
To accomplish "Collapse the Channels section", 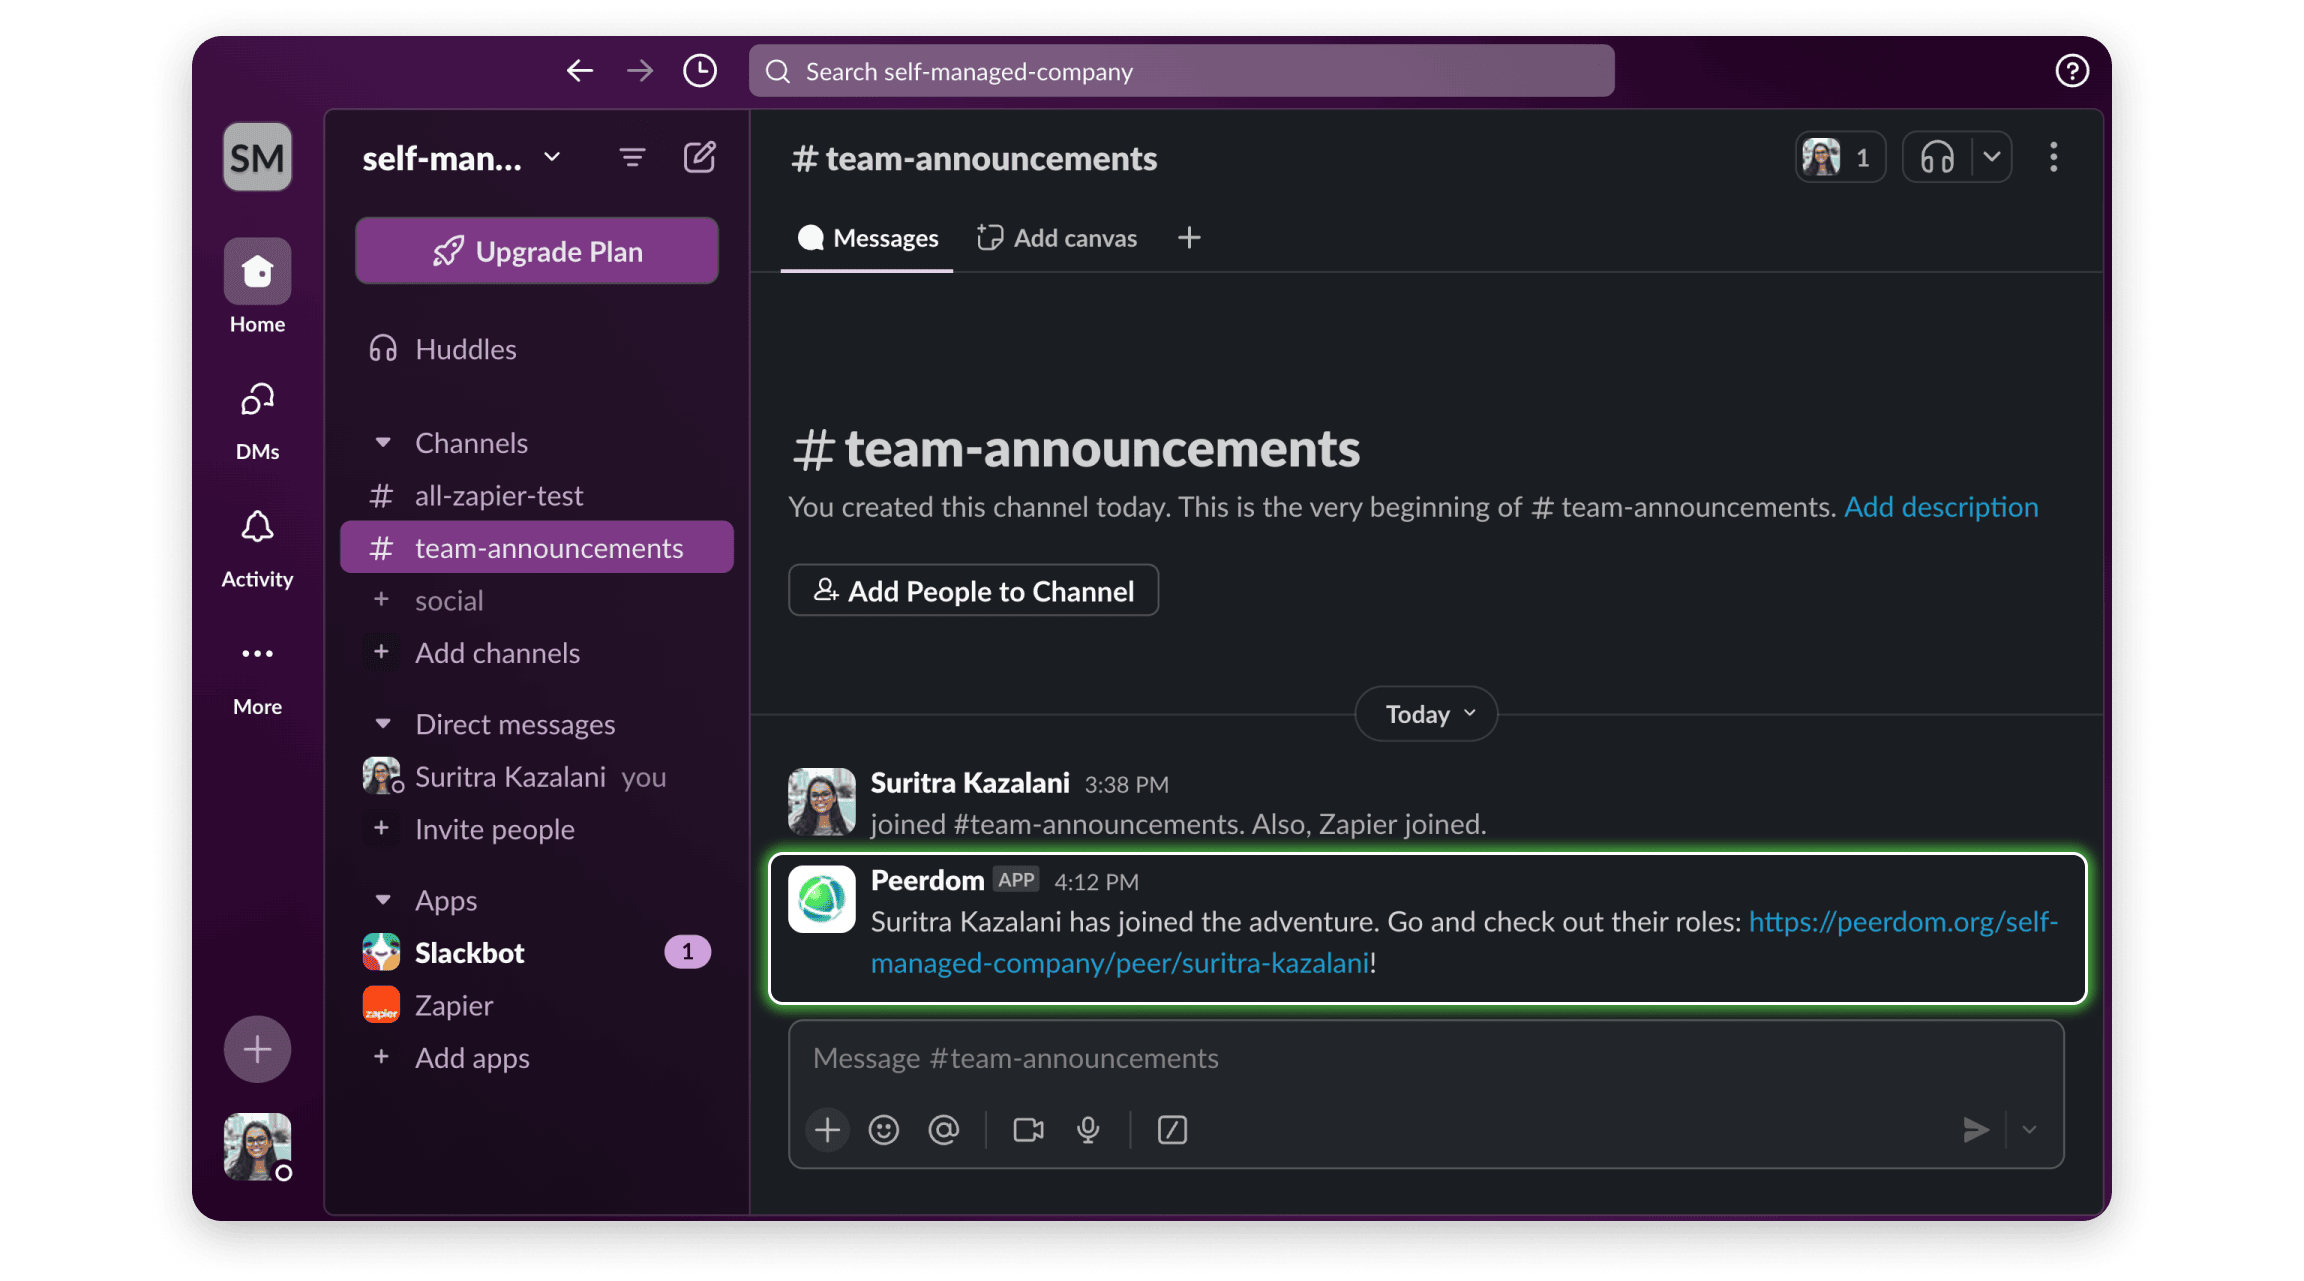I will [x=383, y=442].
